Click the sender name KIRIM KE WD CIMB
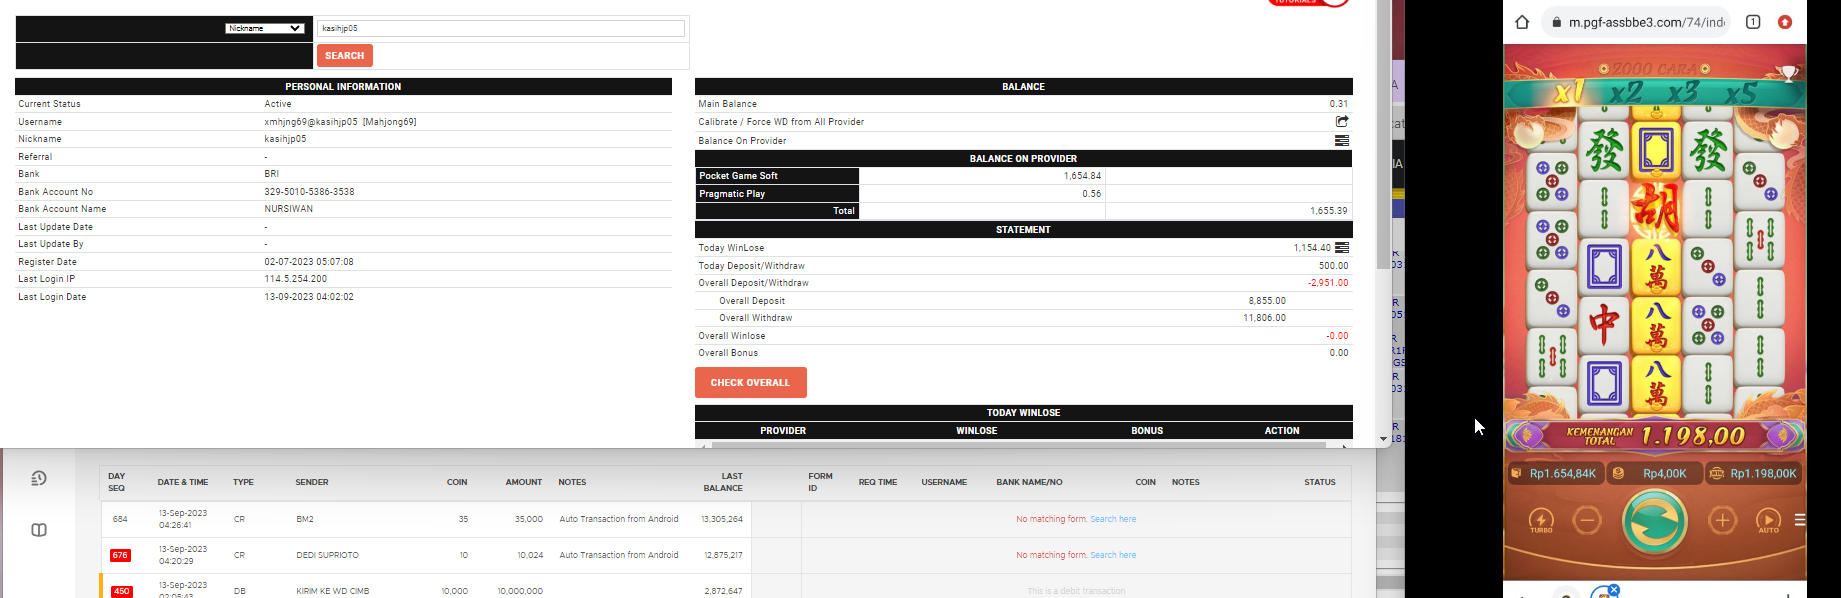 [333, 591]
